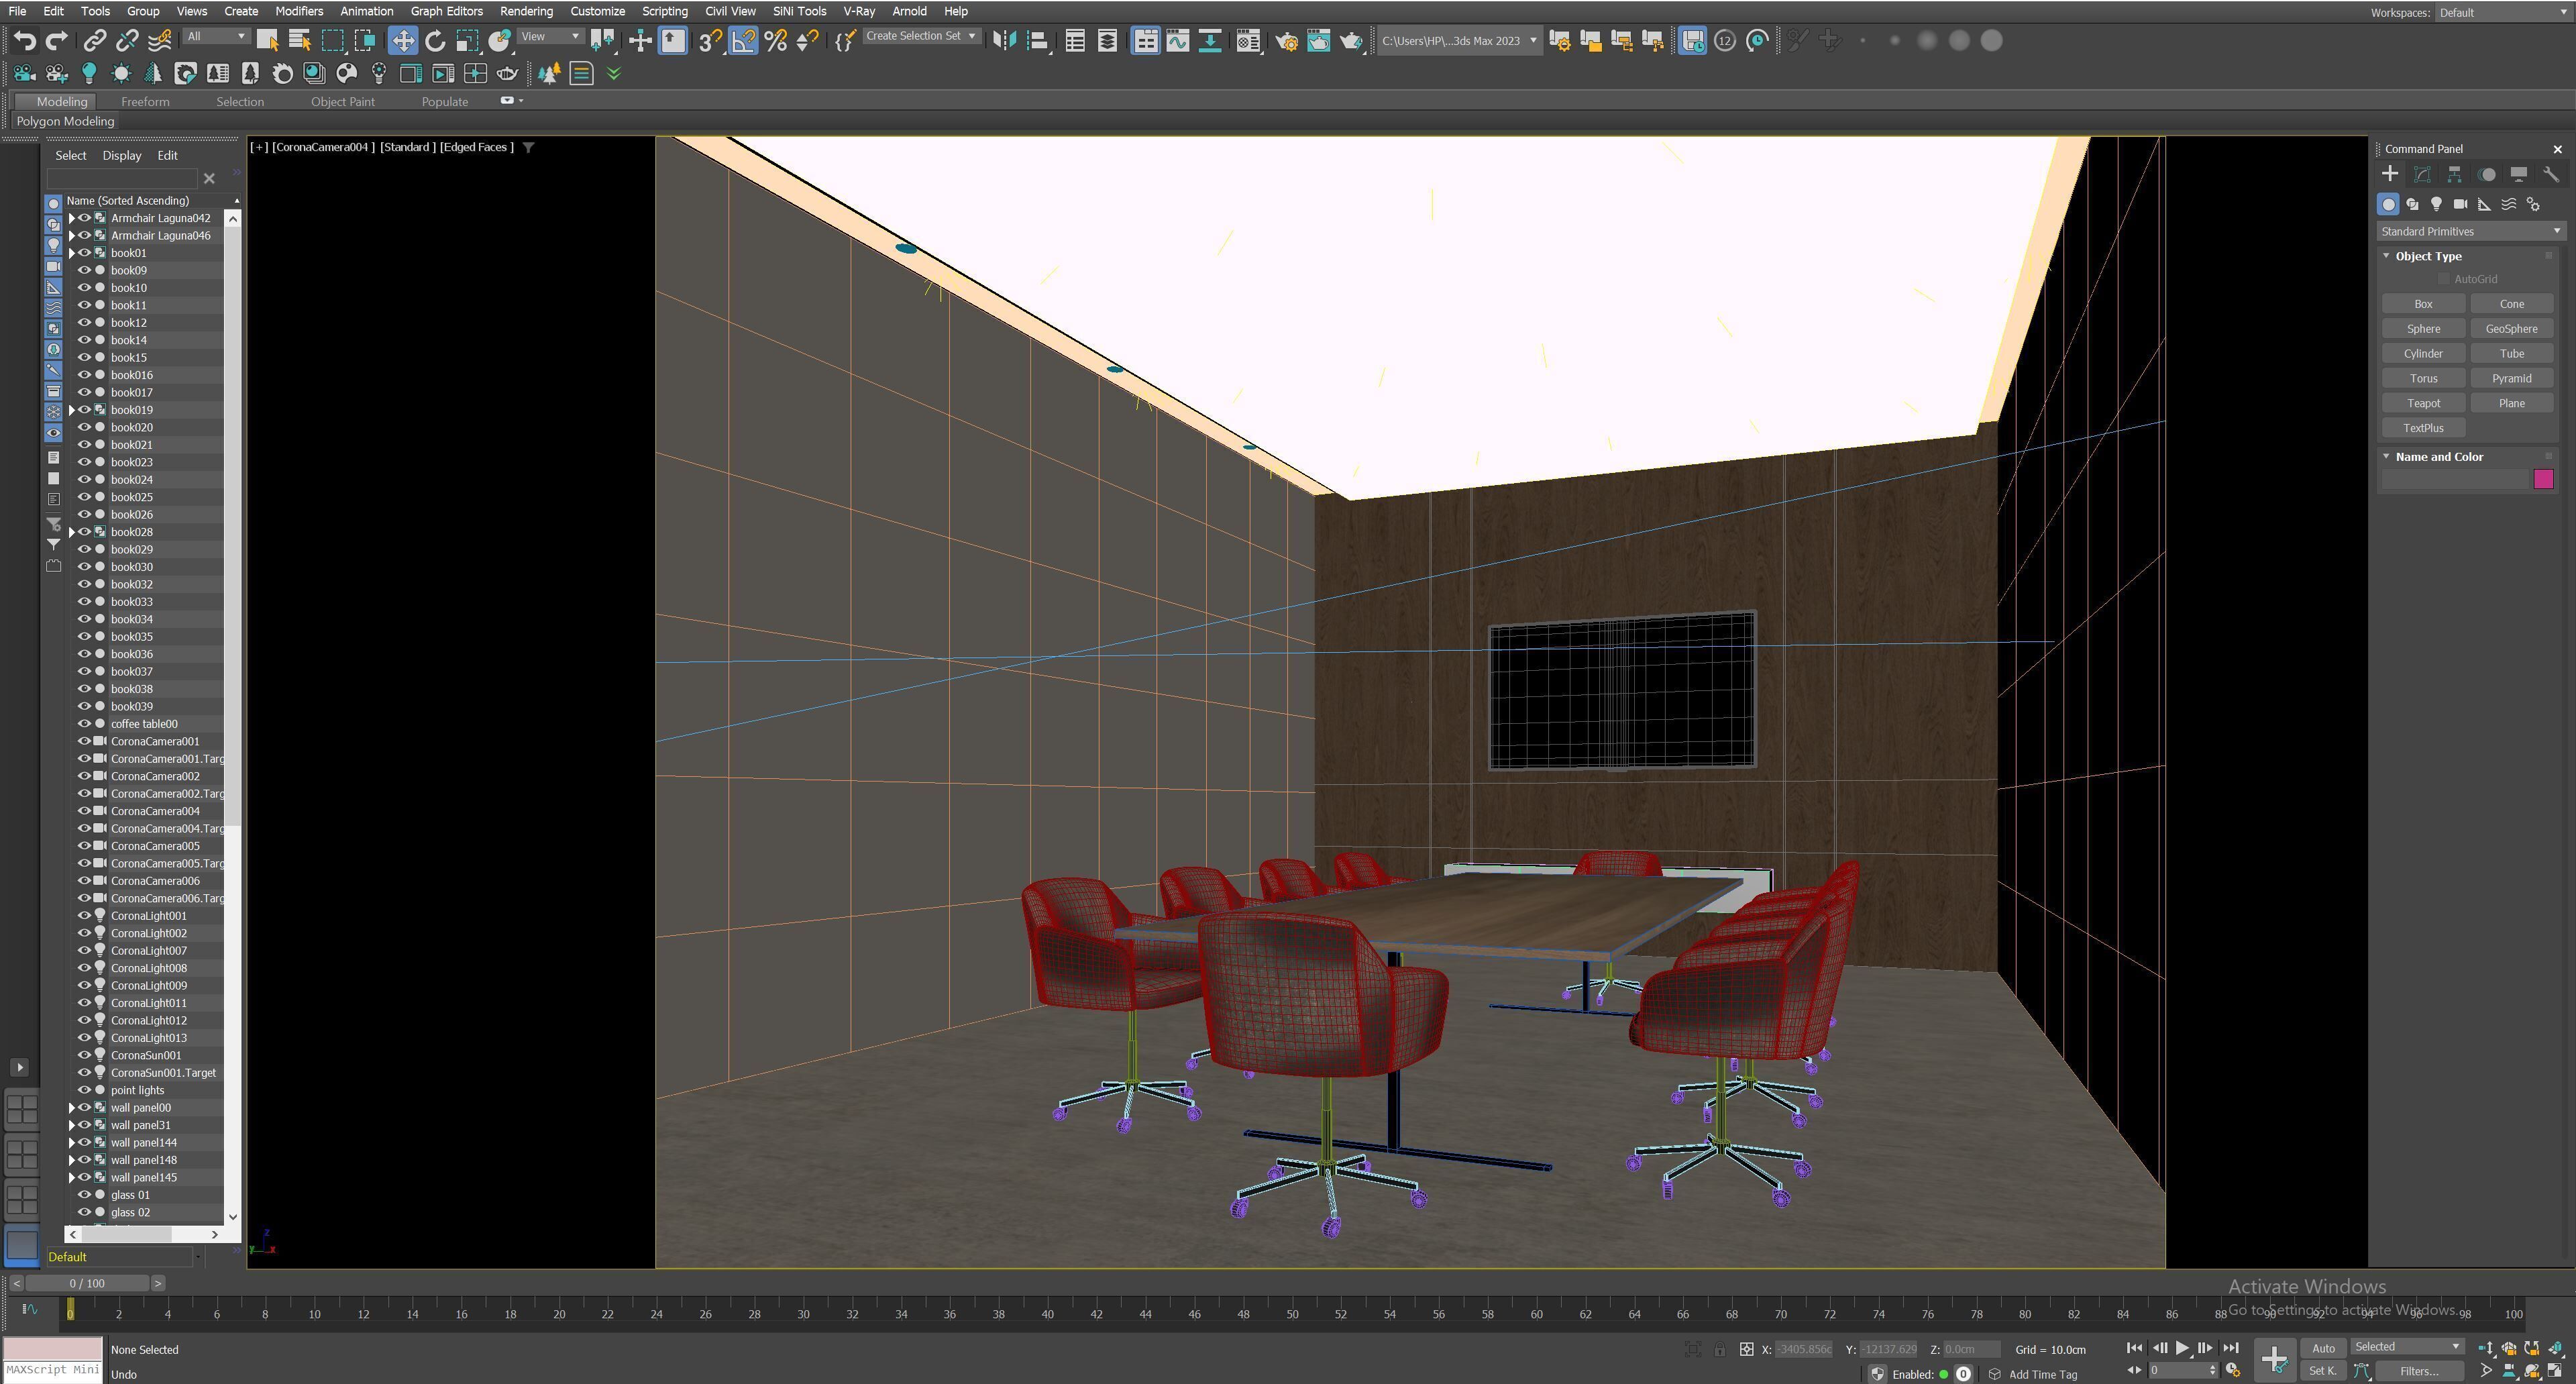Viewport: 2576px width, 1384px height.
Task: Toggle visibility eye for CoronaCamera004
Action: pos(85,811)
